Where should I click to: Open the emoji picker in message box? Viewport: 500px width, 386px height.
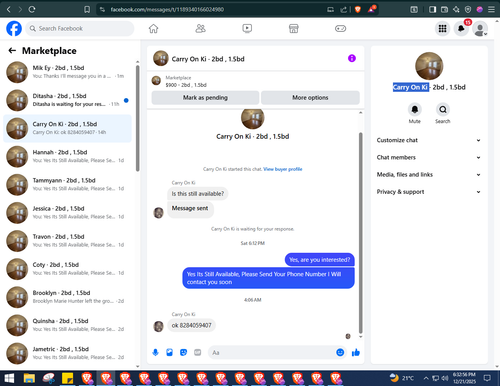point(340,352)
